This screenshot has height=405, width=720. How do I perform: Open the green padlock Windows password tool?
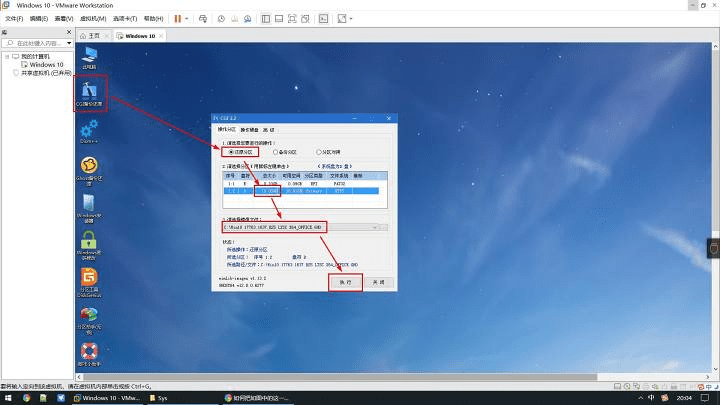tap(89, 242)
